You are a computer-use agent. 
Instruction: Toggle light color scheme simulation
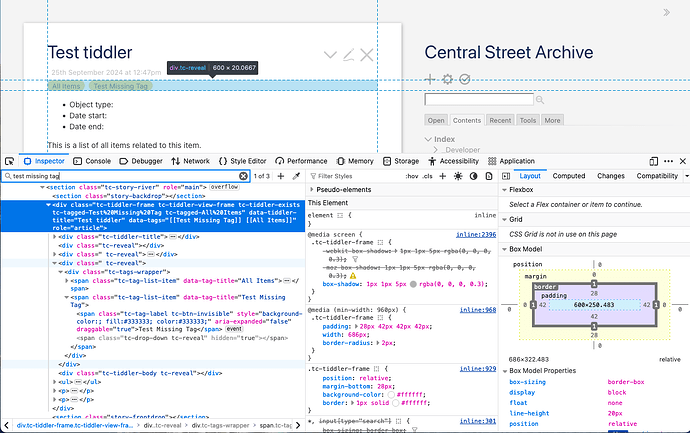tap(458, 176)
